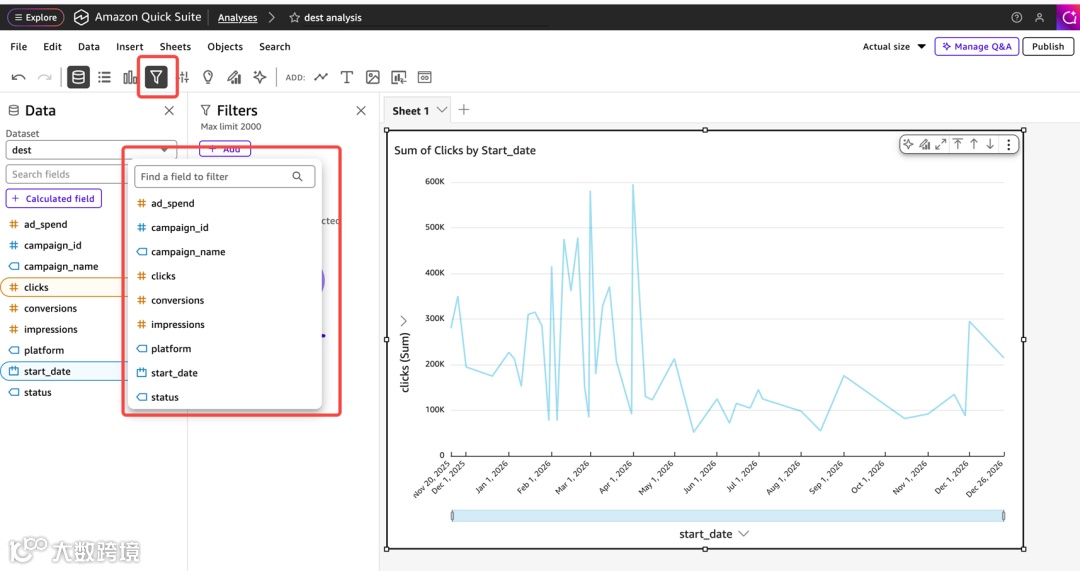Close the Filters panel

point(361,110)
